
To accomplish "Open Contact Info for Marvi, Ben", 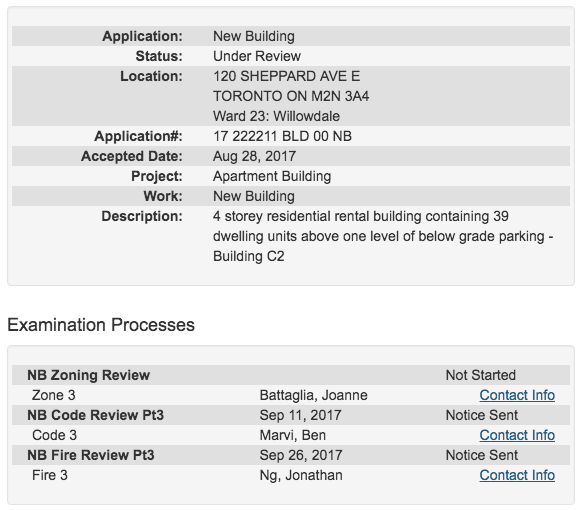I will pos(517,435).
